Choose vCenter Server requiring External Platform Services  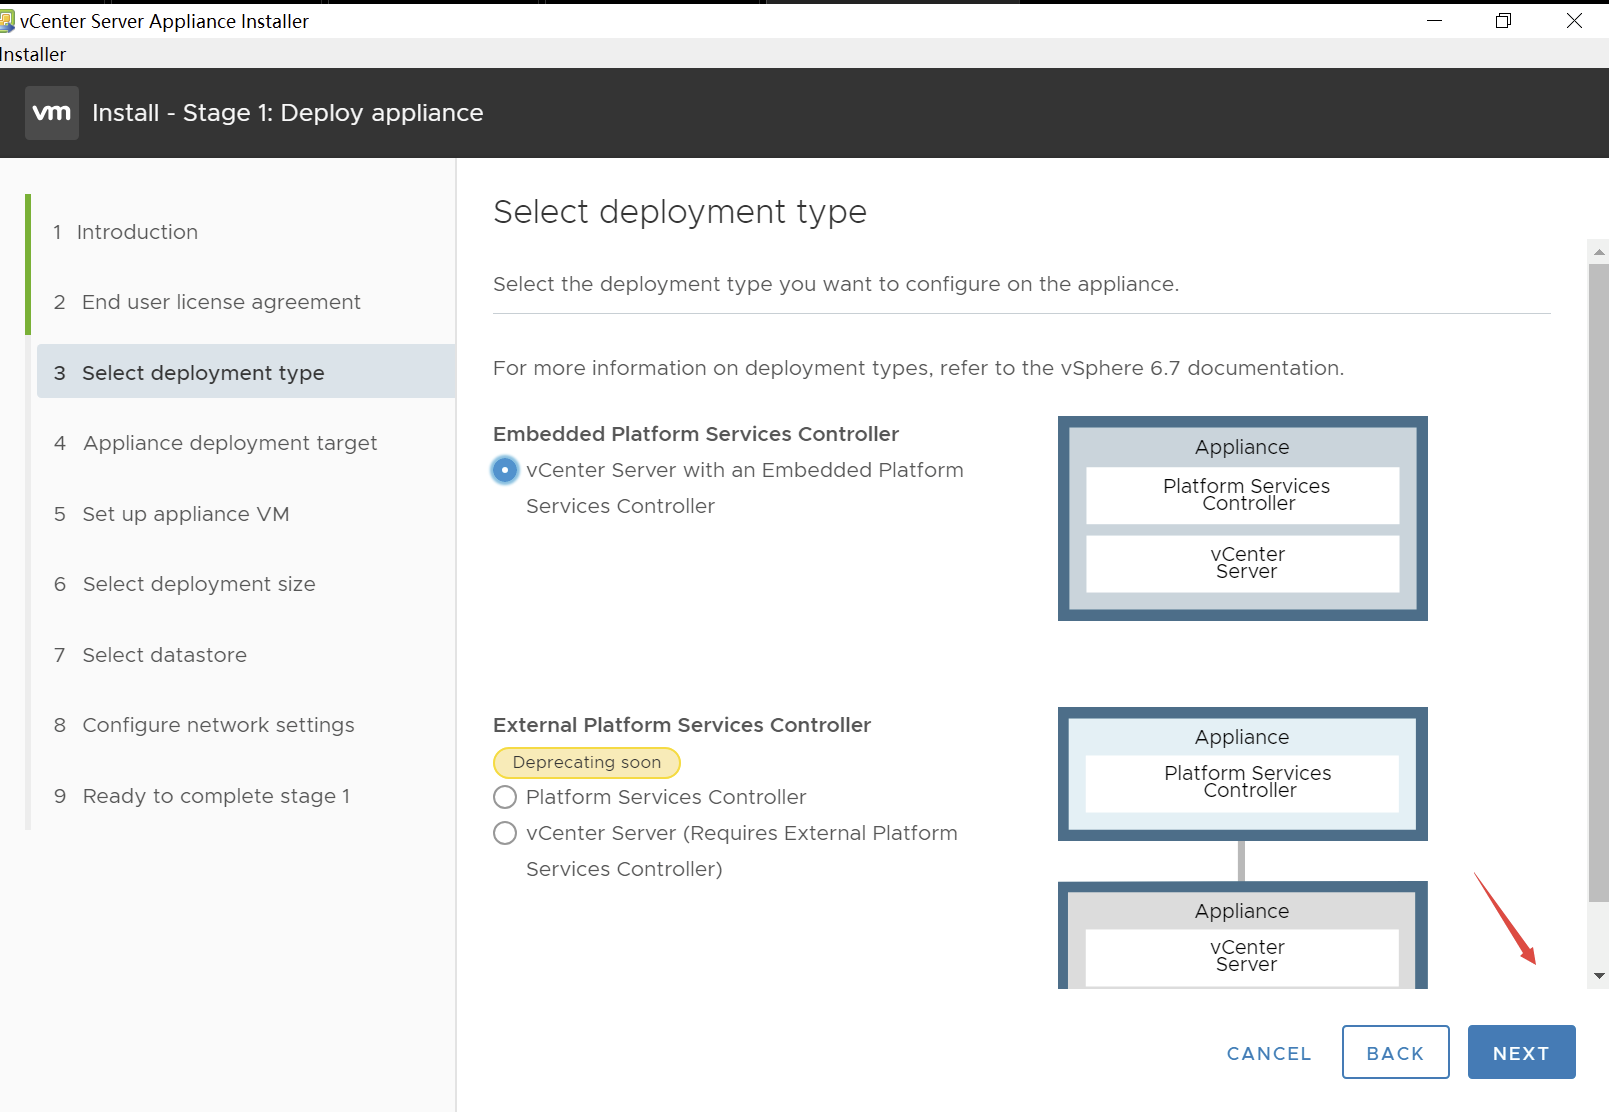pos(505,833)
